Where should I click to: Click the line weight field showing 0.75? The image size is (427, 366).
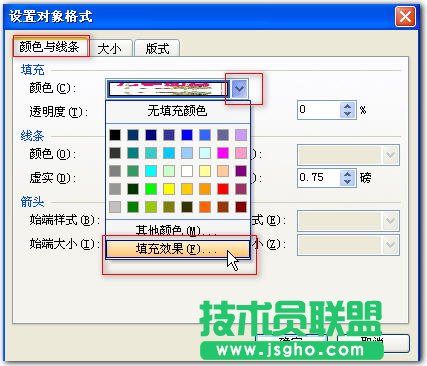click(x=319, y=177)
